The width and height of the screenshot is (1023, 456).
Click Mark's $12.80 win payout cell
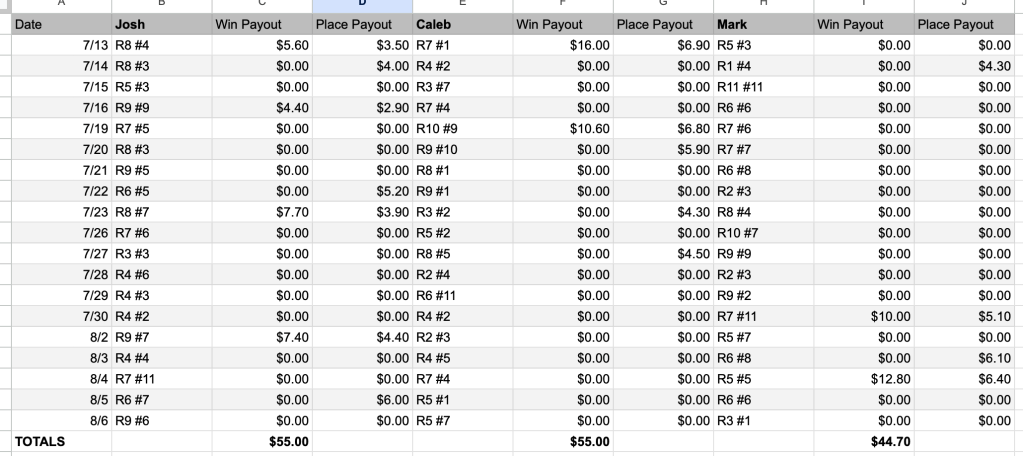click(864, 379)
